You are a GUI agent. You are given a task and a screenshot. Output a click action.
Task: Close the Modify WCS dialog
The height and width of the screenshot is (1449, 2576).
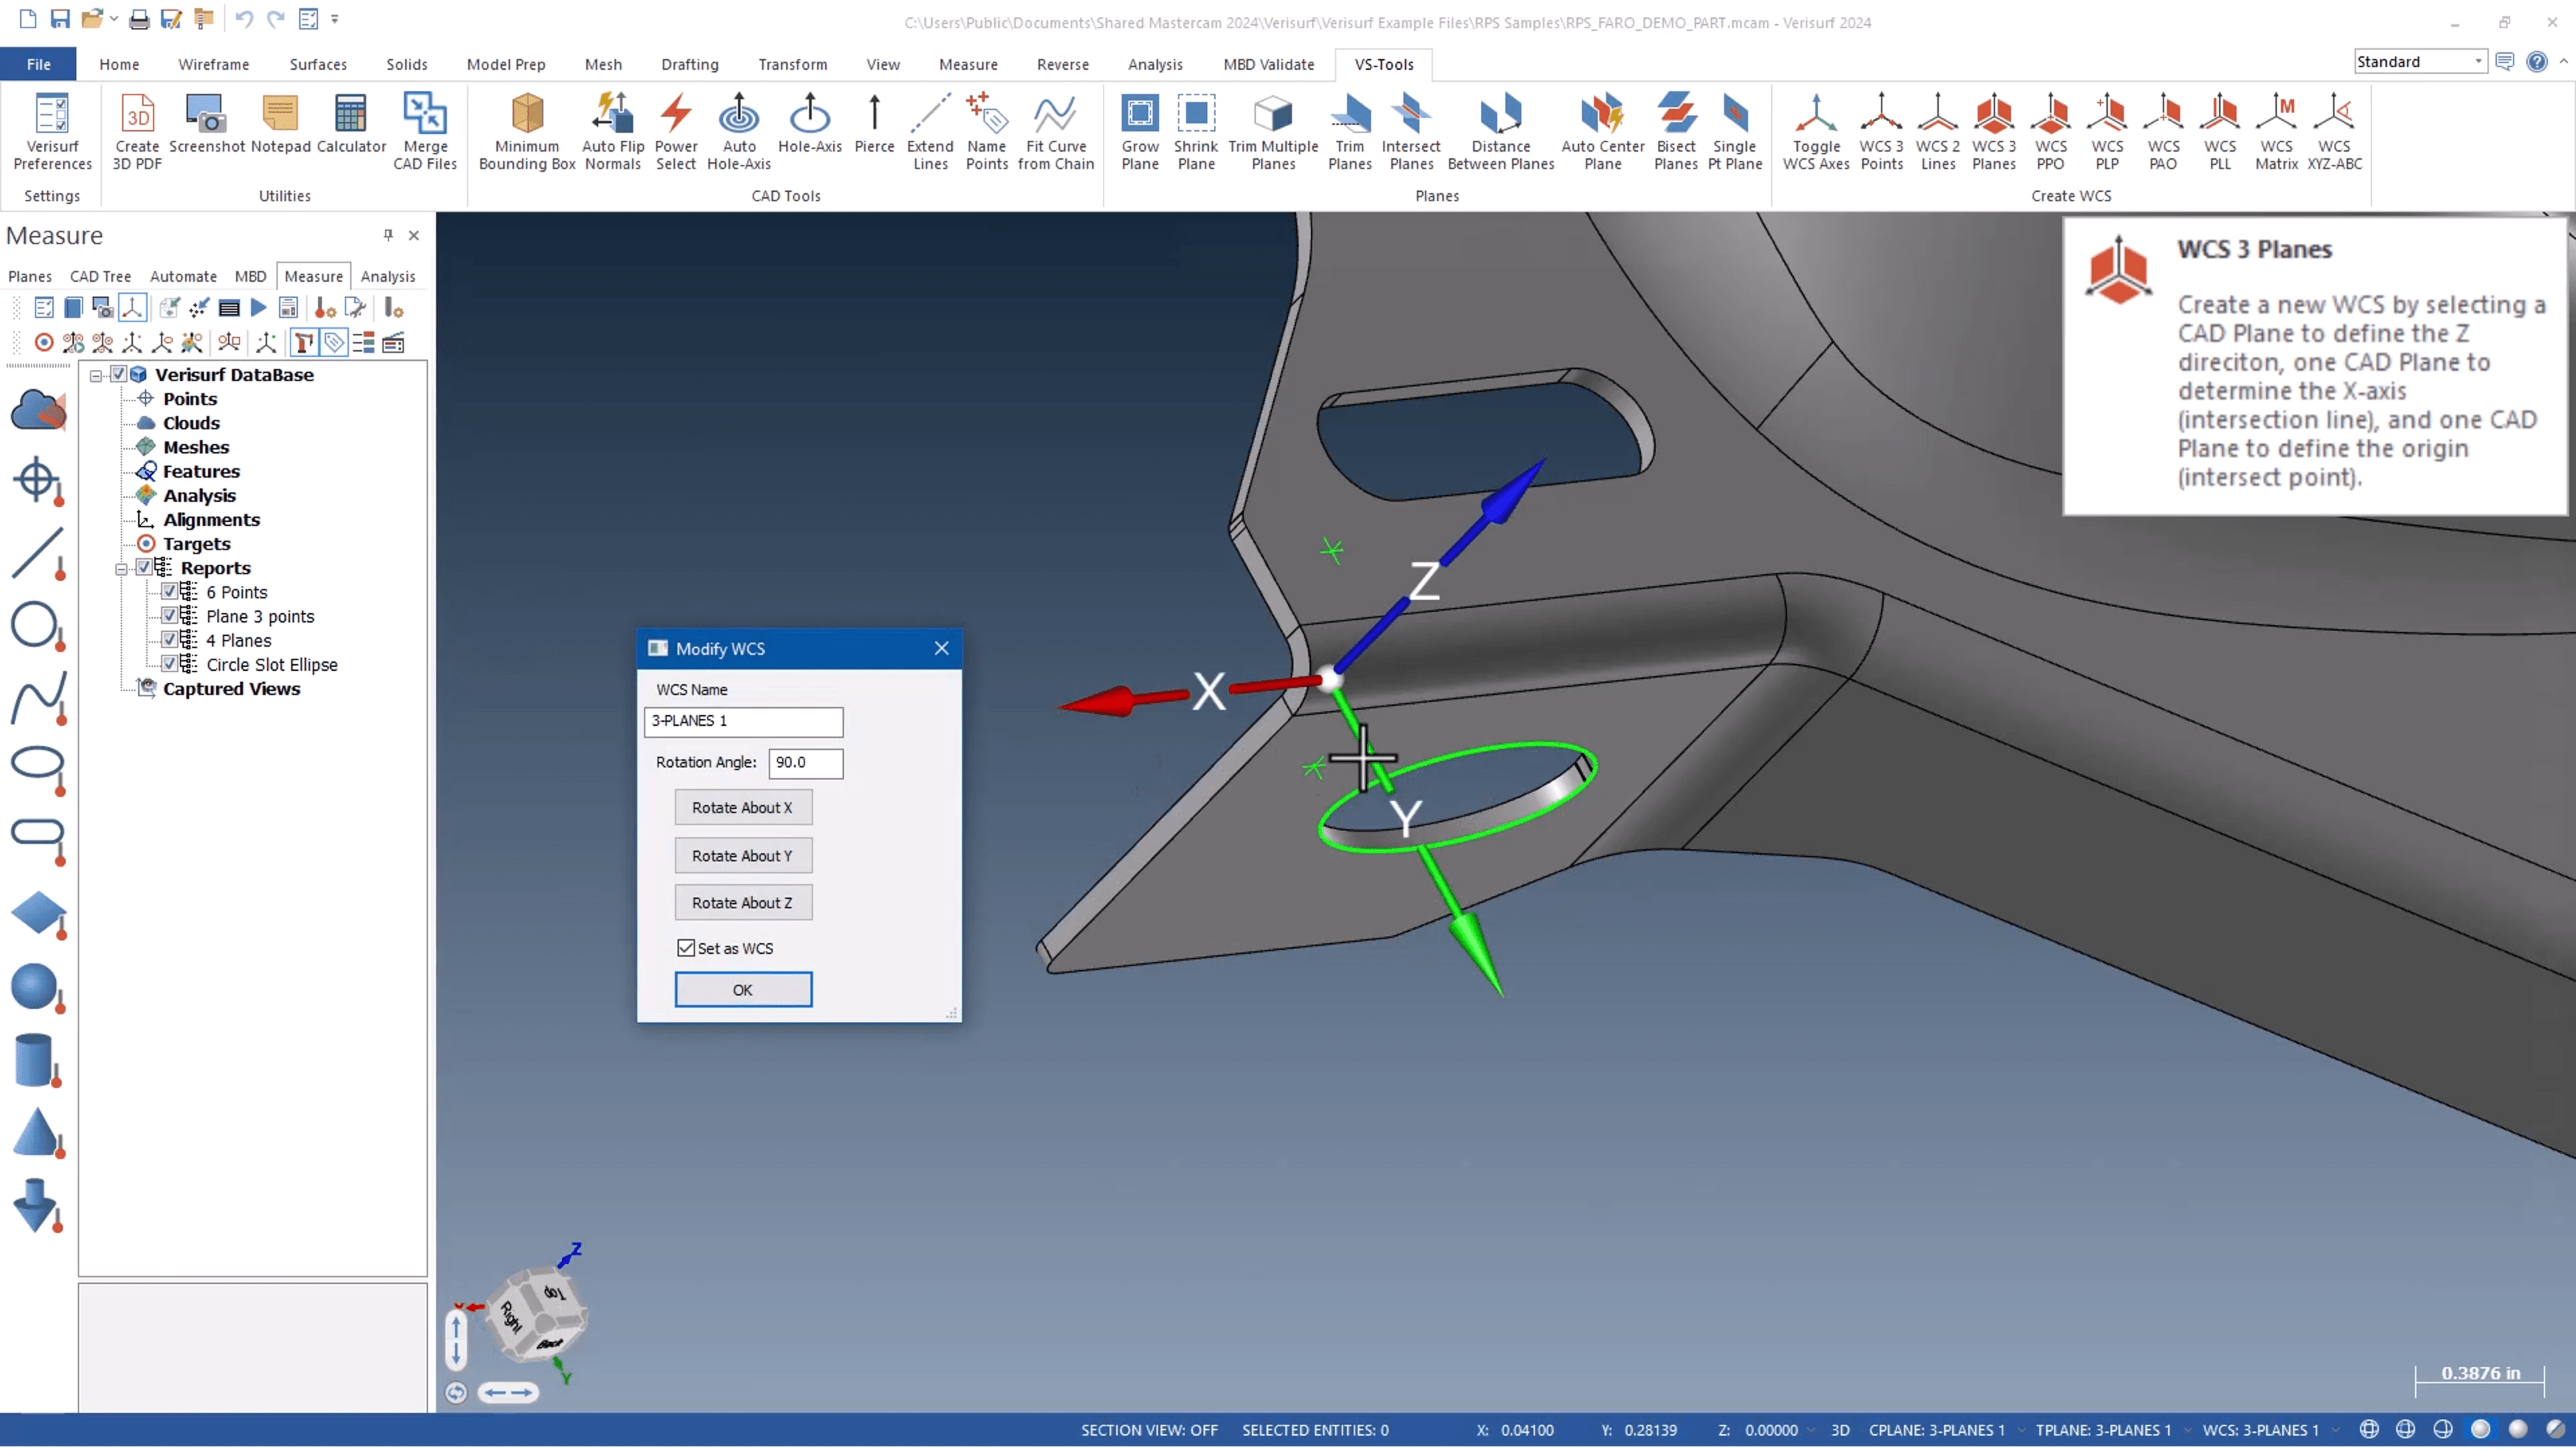pos(941,648)
